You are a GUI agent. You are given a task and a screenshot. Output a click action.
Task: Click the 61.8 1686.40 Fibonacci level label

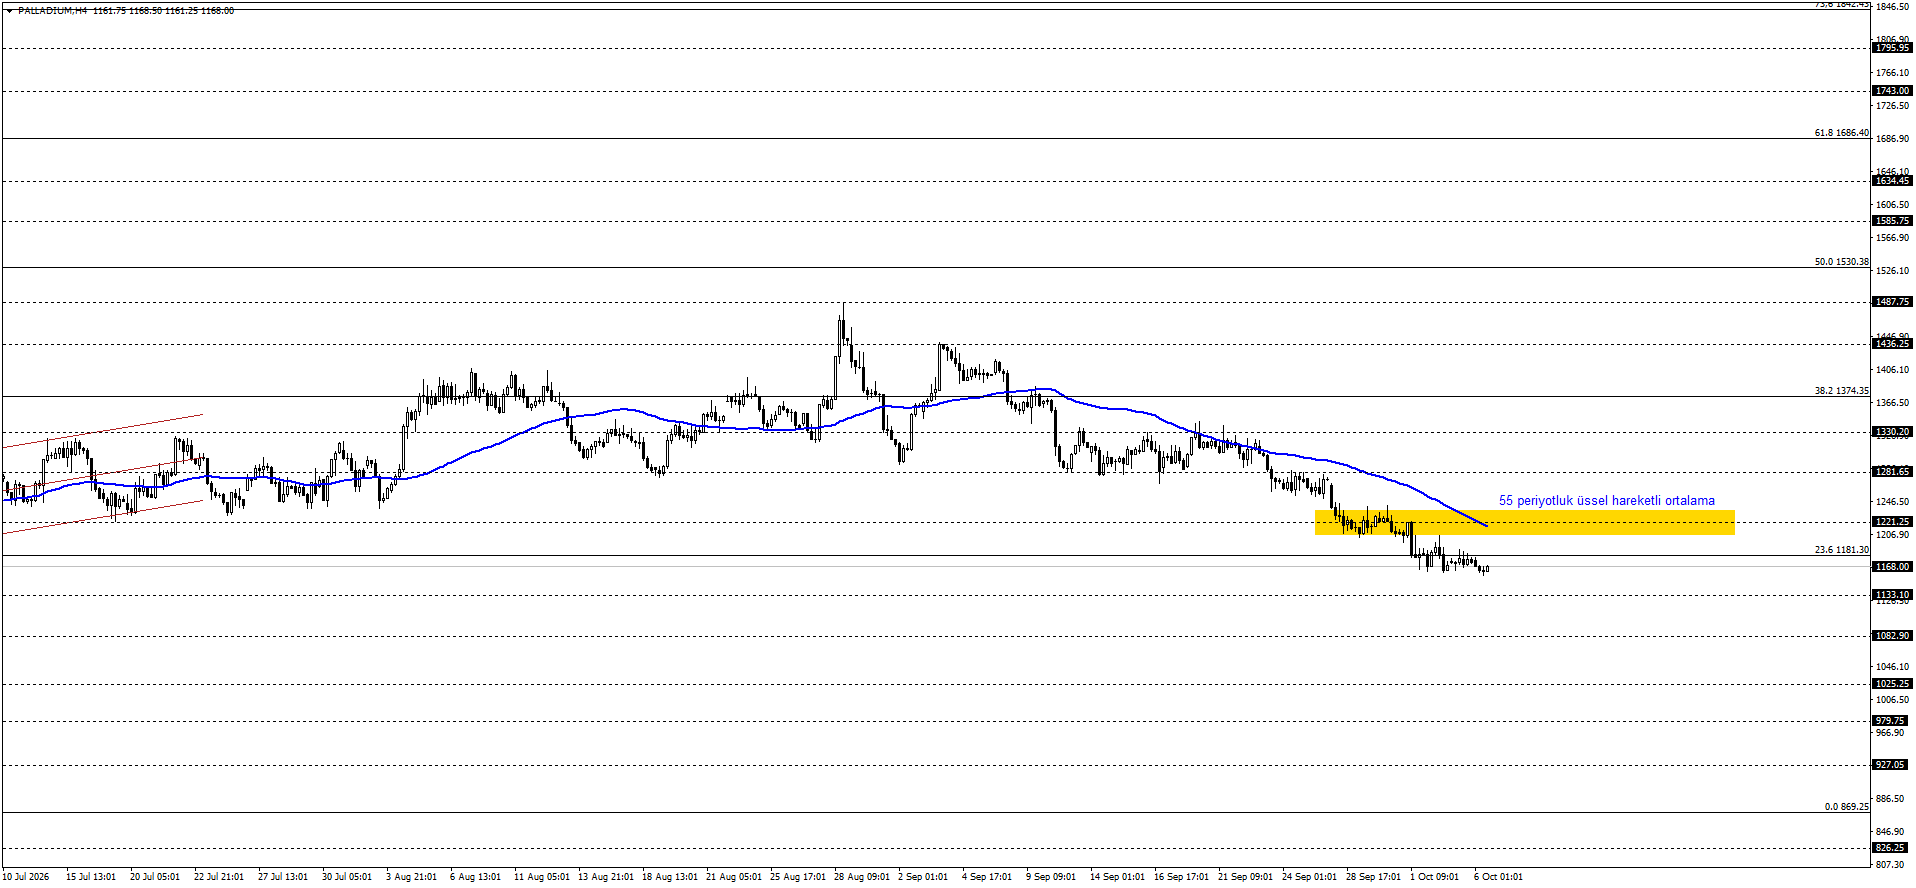1841,133
